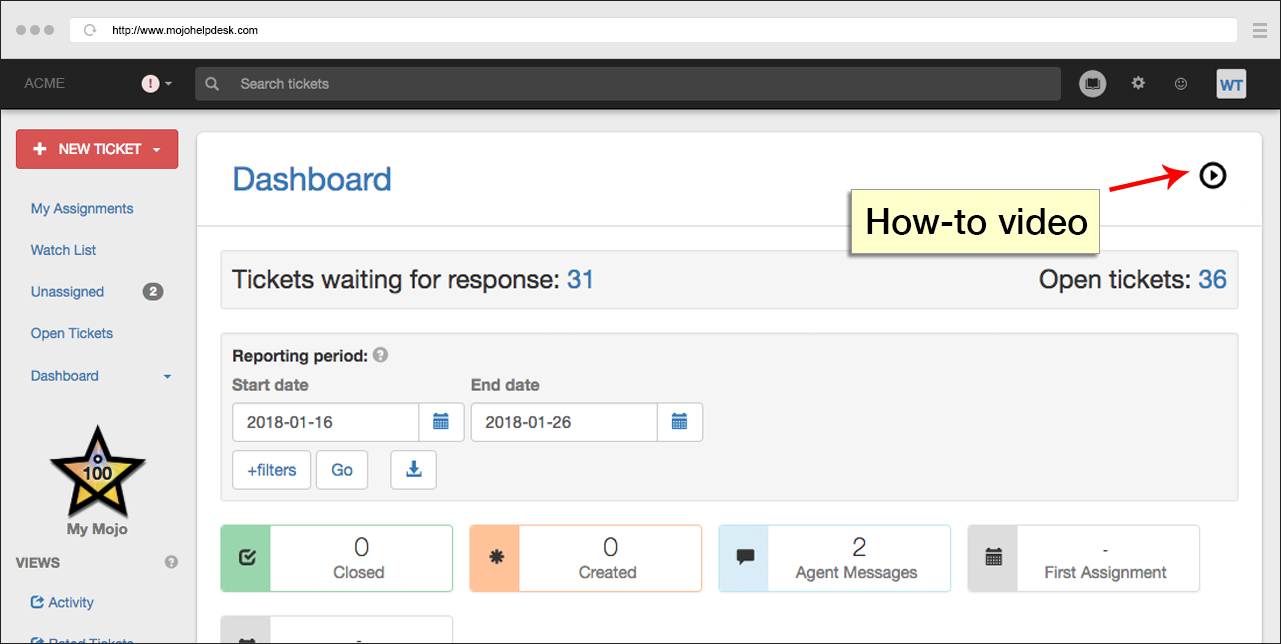Open End date calendar picker

680,422
